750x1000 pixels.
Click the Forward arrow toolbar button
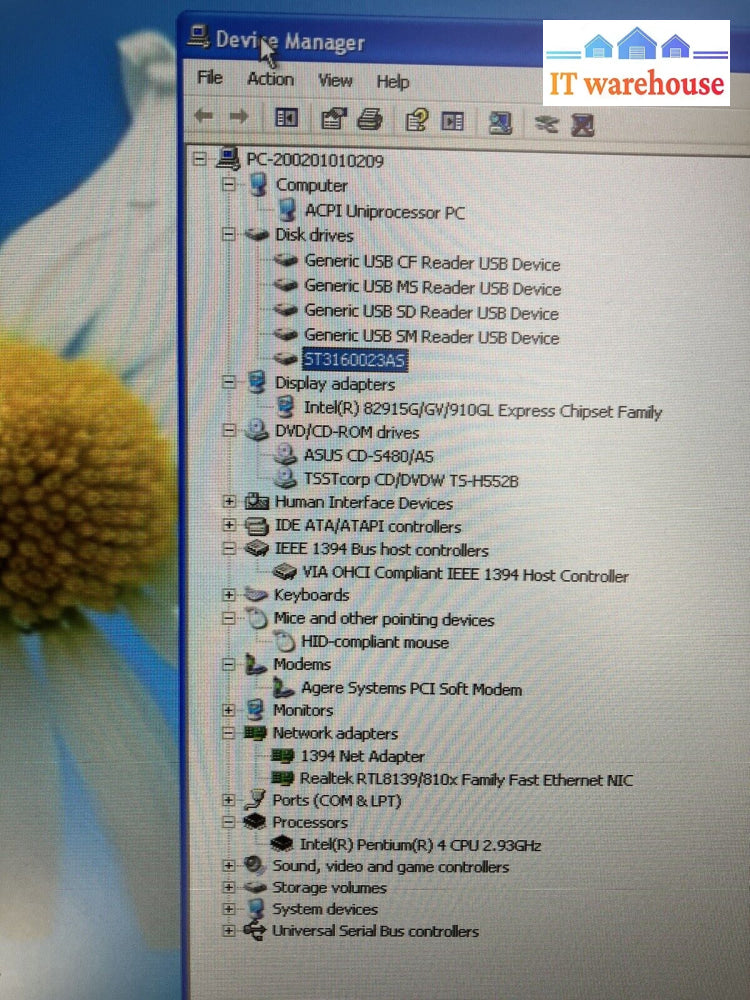point(238,117)
